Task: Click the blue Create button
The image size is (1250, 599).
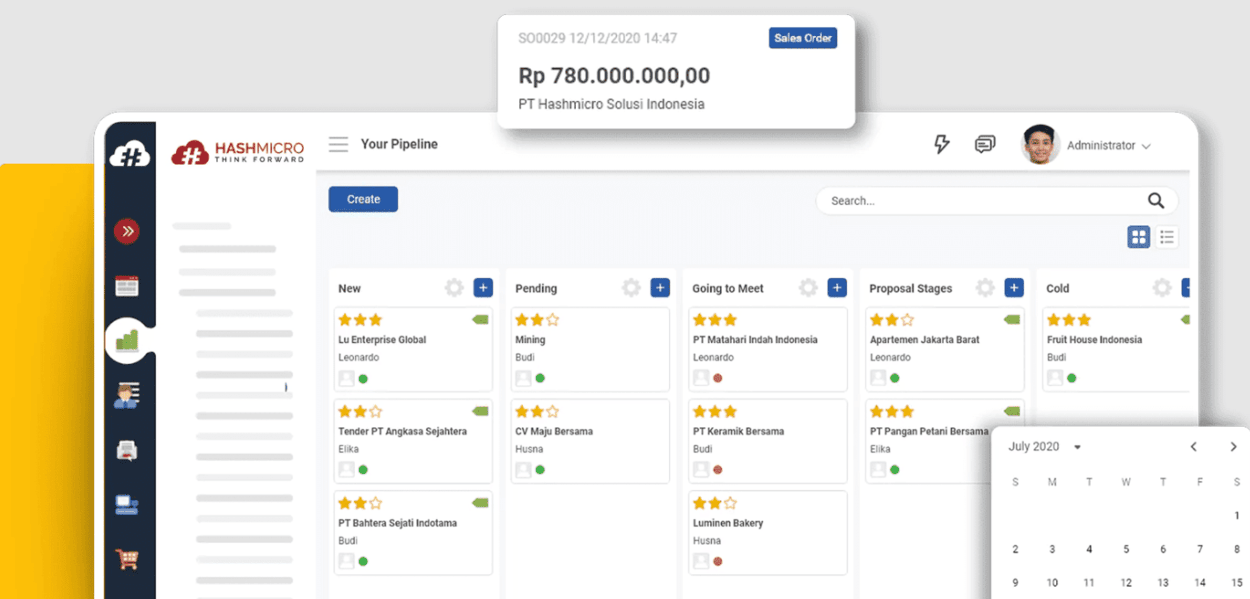Action: (x=363, y=199)
